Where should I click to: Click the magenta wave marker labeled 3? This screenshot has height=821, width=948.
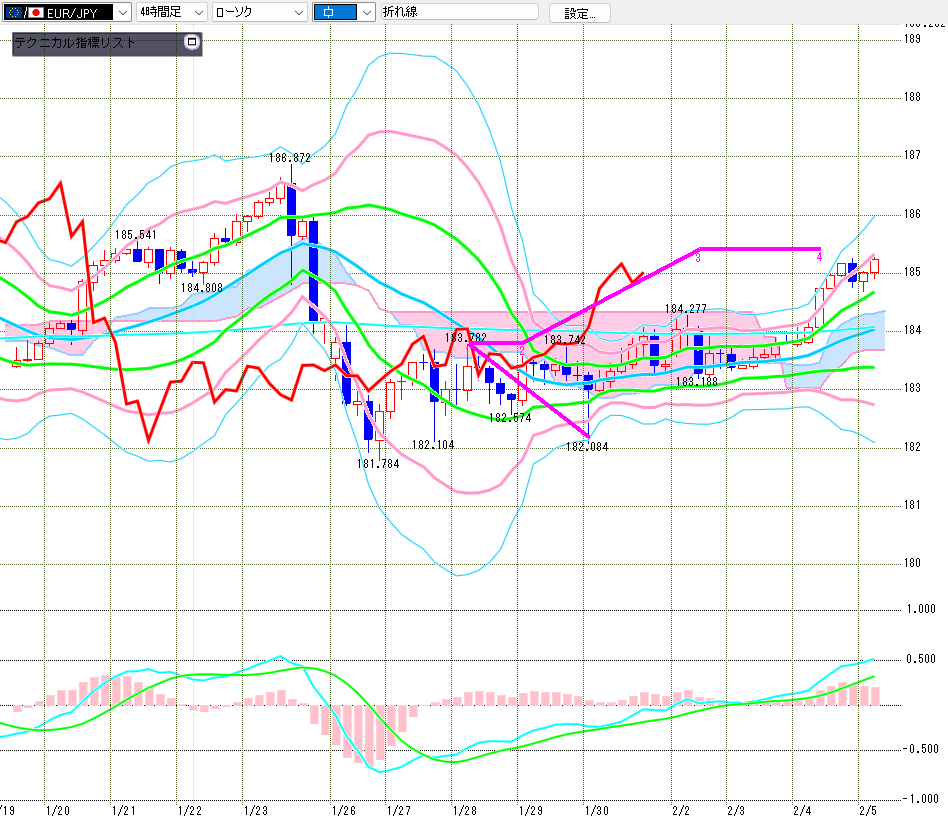coord(697,258)
